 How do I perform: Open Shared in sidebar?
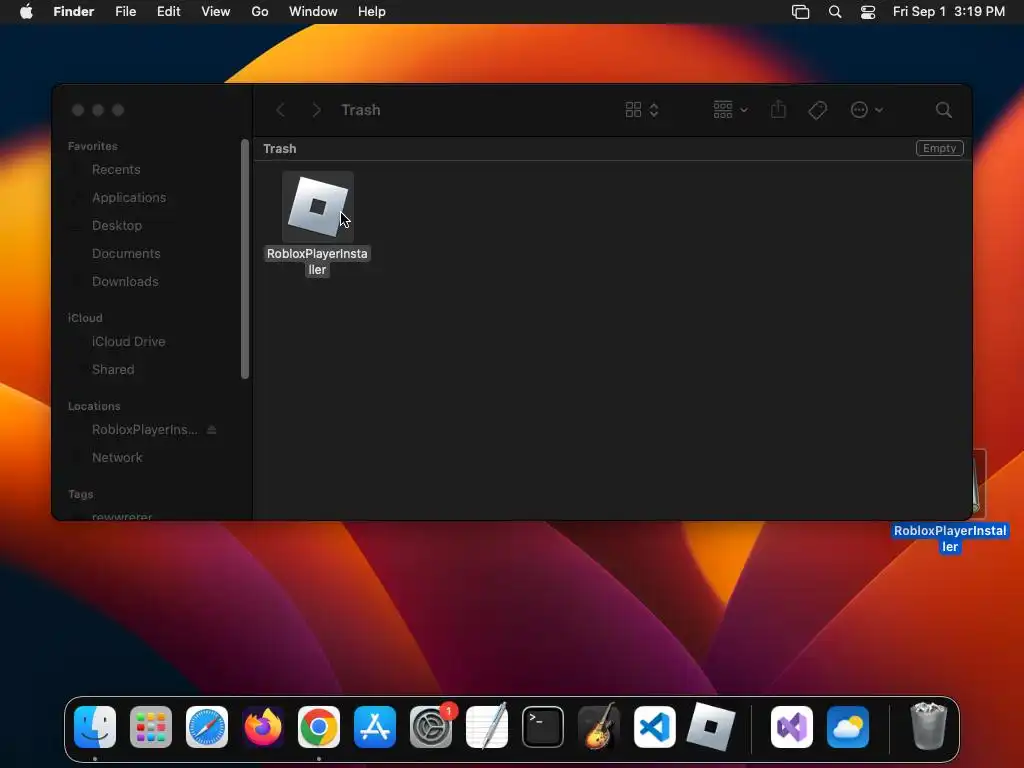[113, 370]
